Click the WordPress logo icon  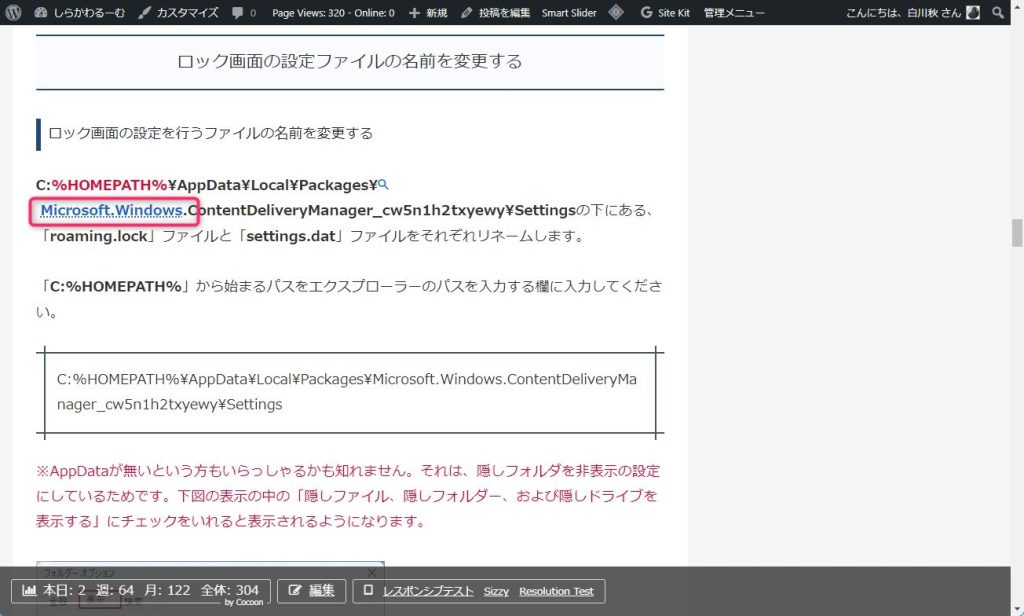click(13, 13)
